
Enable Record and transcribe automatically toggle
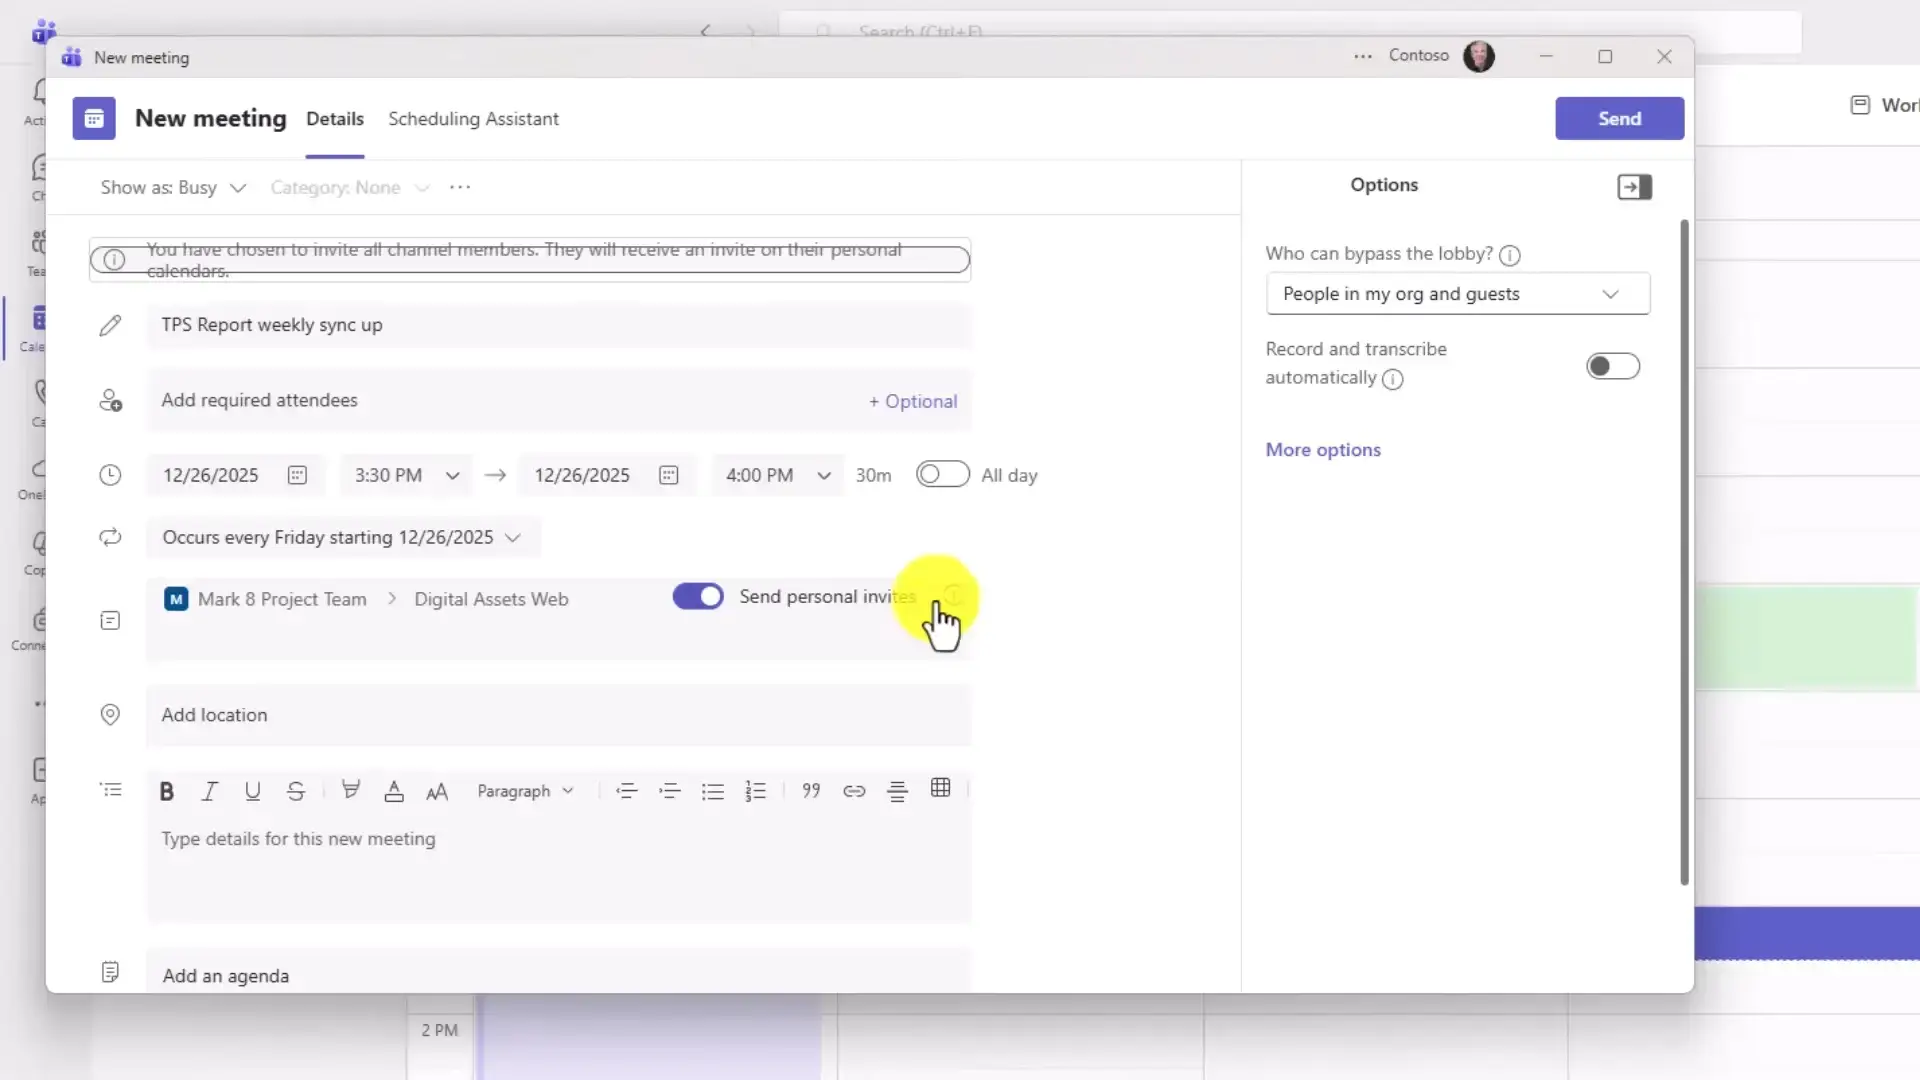1613,366
